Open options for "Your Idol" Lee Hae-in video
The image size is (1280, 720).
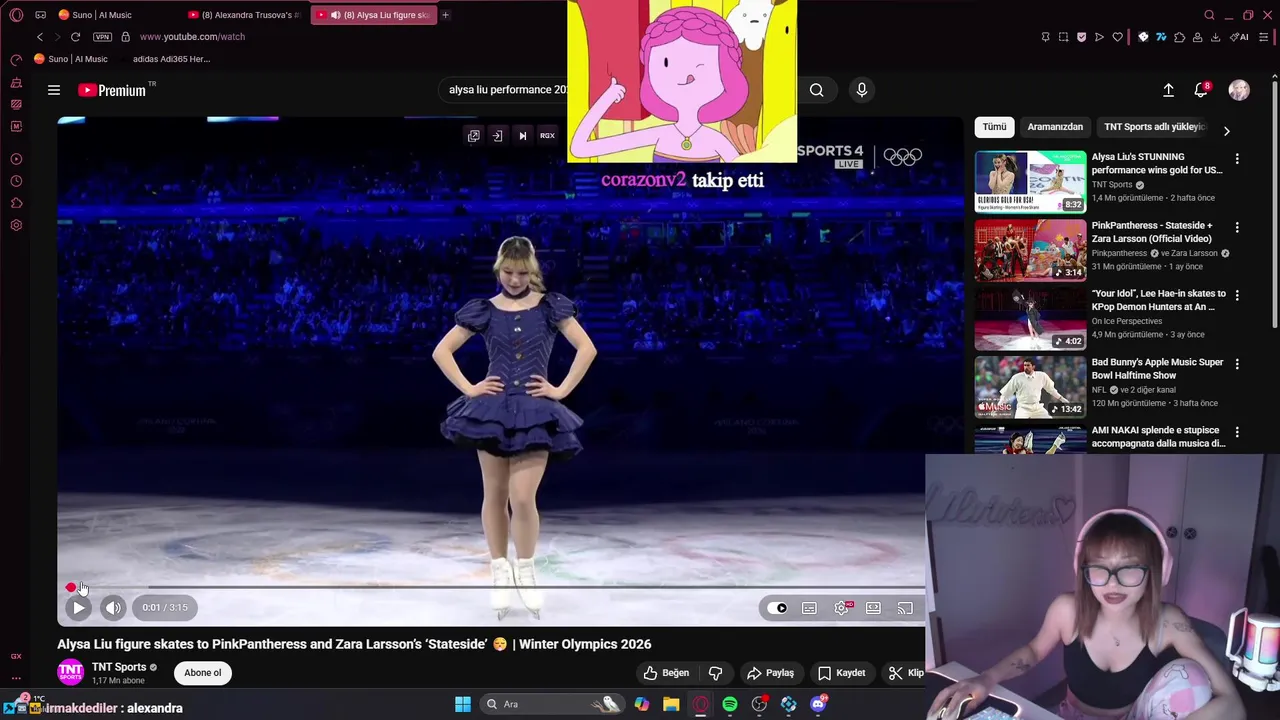click(x=1237, y=295)
